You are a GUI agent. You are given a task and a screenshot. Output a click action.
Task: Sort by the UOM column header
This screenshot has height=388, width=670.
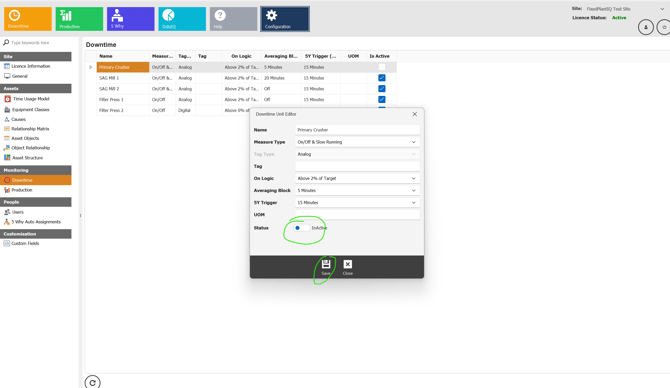tap(353, 56)
